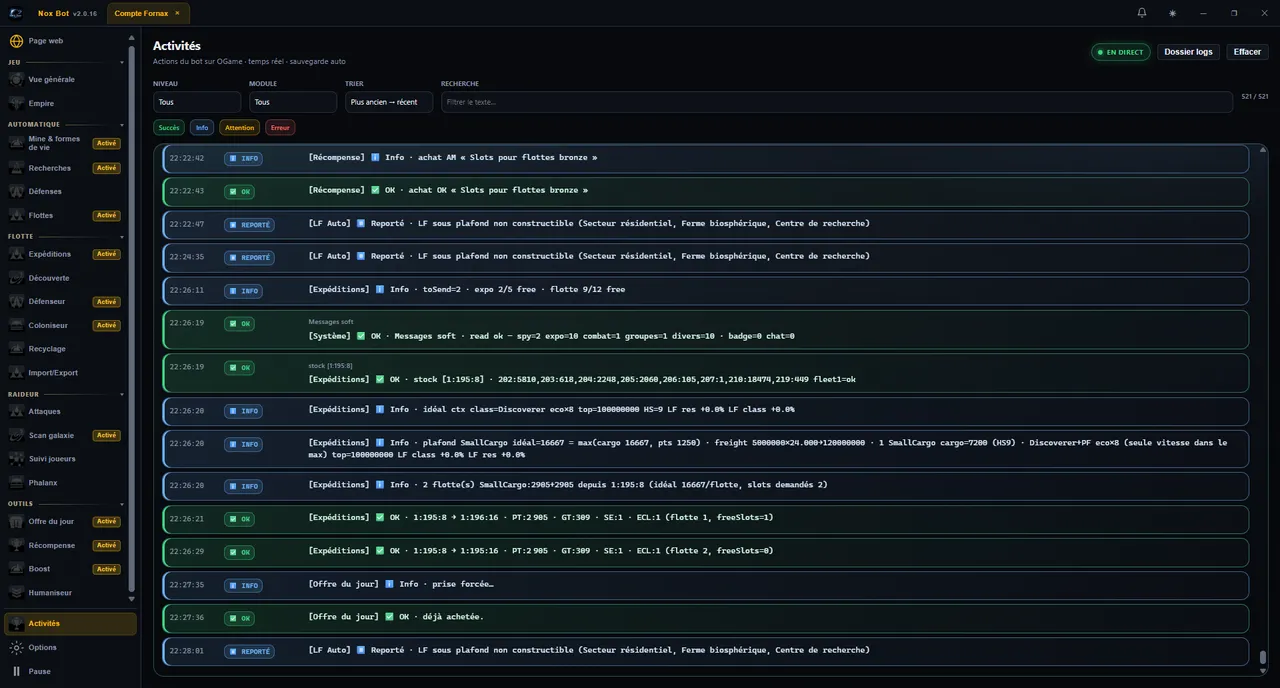Open the Scan galaxie icon
This screenshot has height=688, width=1280.
pyautogui.click(x=16, y=435)
